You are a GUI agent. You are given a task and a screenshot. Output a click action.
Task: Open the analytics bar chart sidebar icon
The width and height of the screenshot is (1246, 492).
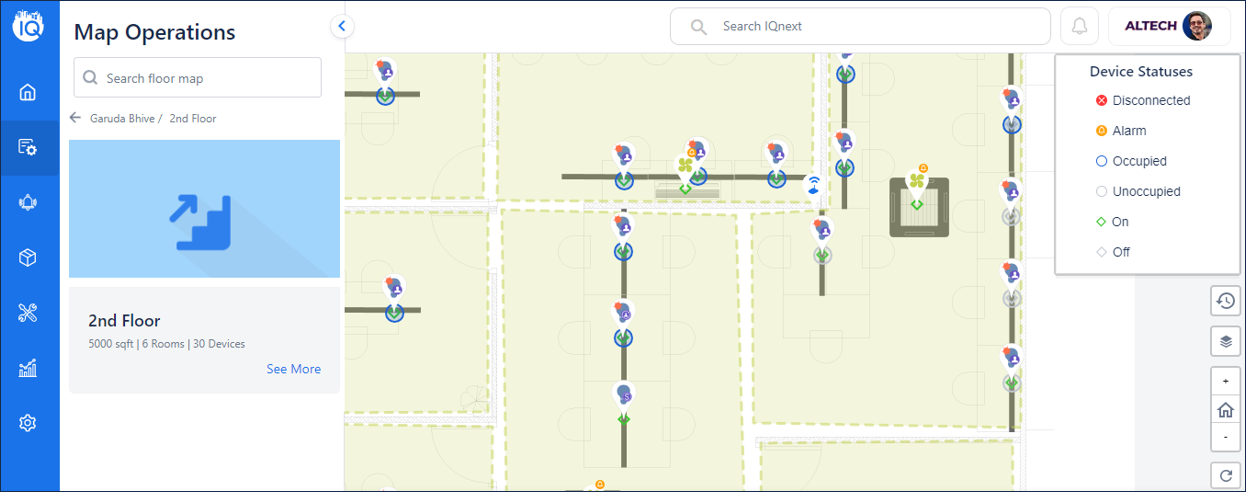[x=28, y=368]
